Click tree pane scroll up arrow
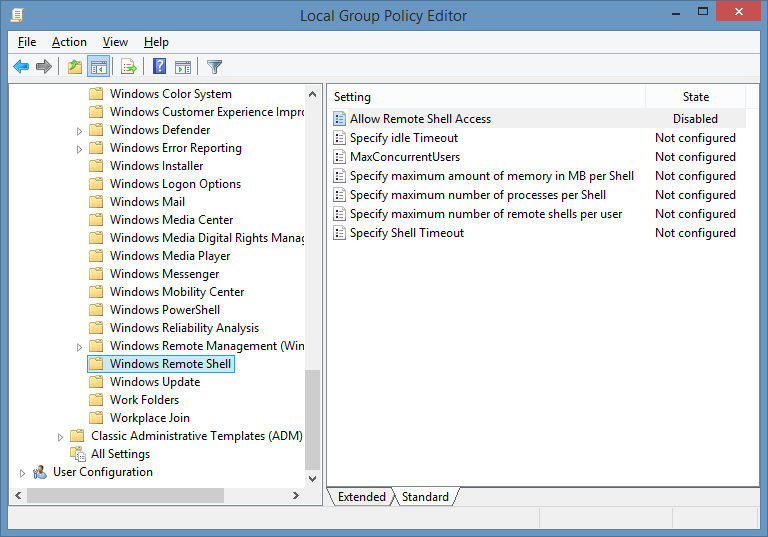Screen dimensions: 768x537 (x=312, y=94)
